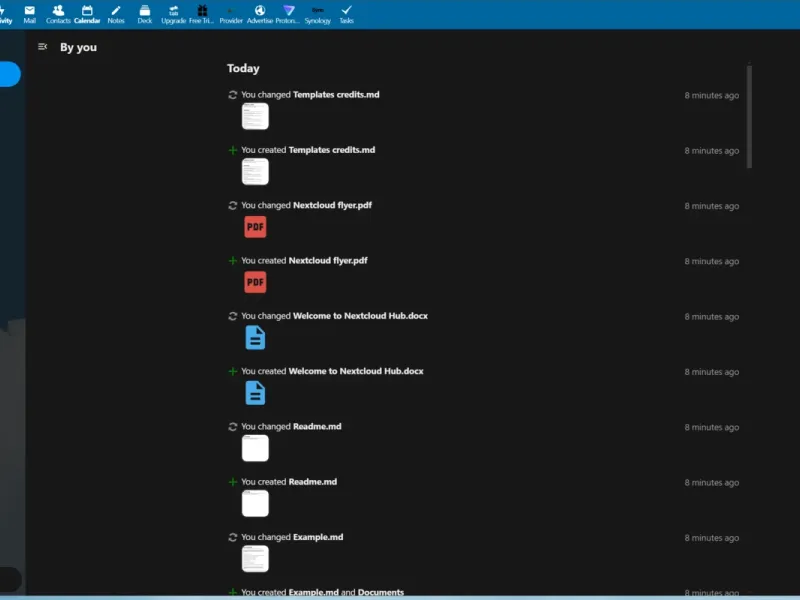
Task: Open the Notes app
Action: (116, 14)
